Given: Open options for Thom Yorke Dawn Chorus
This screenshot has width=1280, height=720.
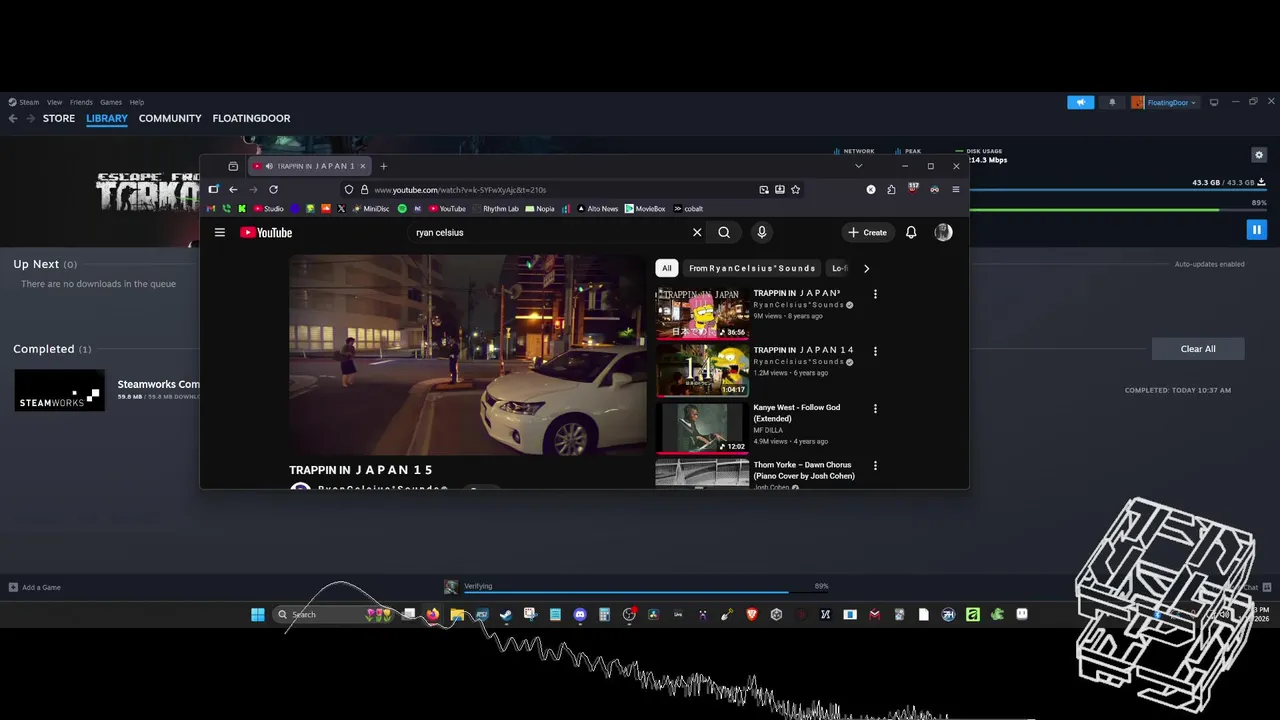Looking at the screenshot, I should [875, 465].
